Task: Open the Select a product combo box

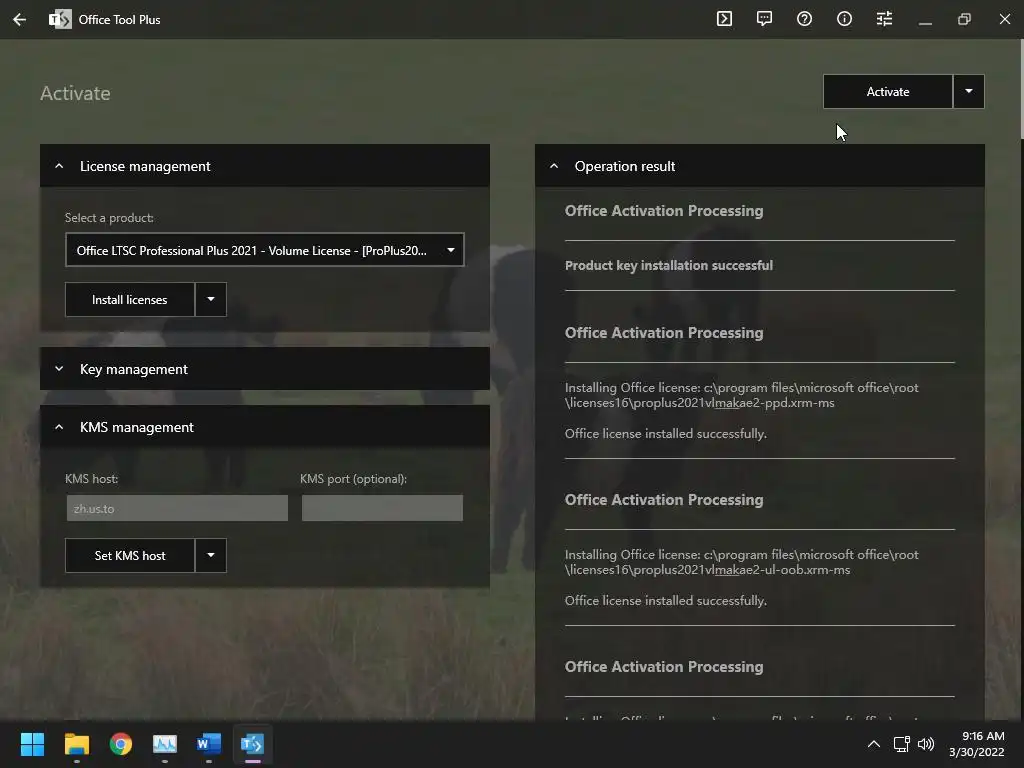Action: [264, 250]
